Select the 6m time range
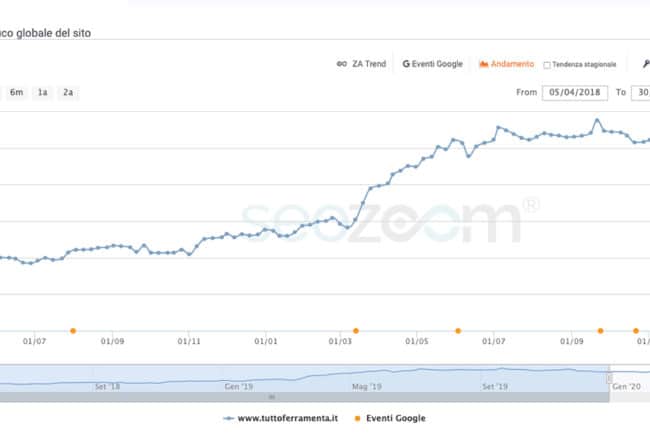This screenshot has height=433, width=650. click(17, 92)
